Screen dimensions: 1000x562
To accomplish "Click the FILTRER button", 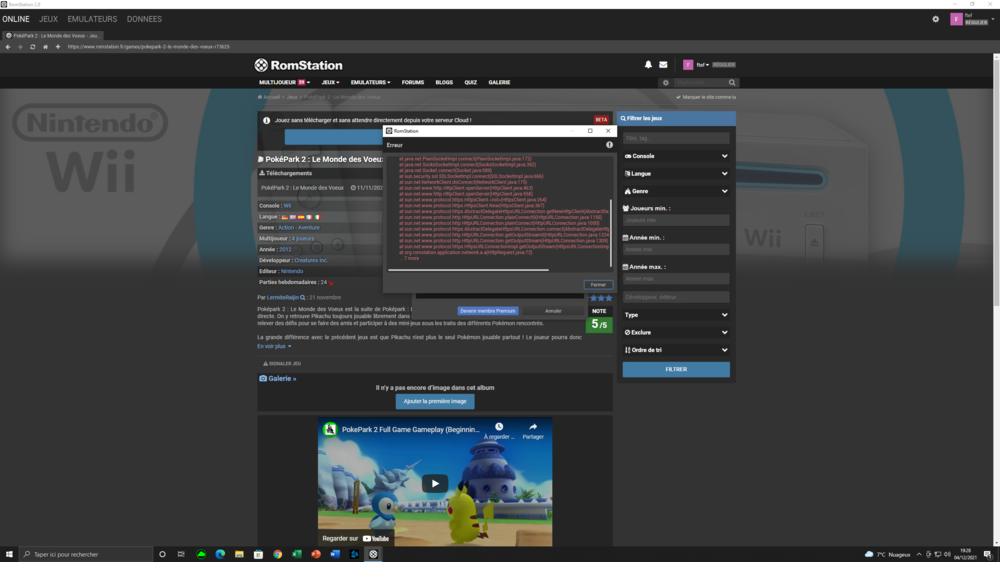I will pyautogui.click(x=676, y=369).
